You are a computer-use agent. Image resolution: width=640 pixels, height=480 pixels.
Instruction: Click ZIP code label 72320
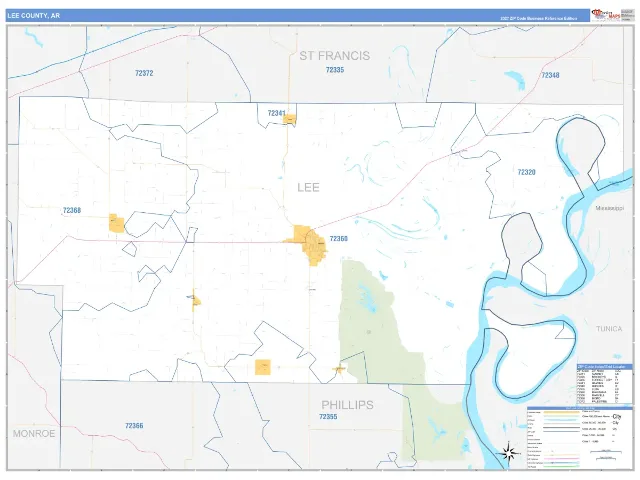pyautogui.click(x=526, y=172)
